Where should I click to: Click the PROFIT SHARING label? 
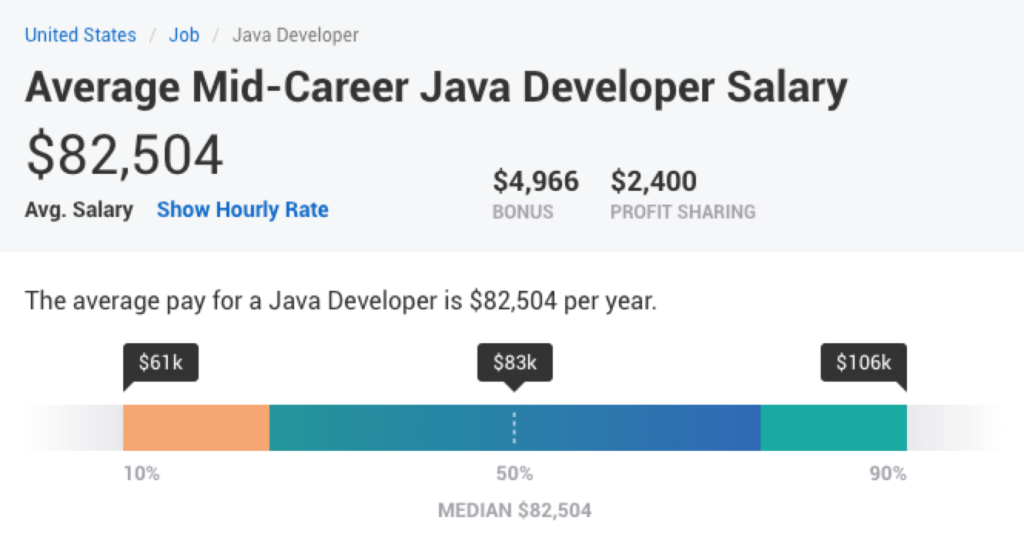click(683, 212)
